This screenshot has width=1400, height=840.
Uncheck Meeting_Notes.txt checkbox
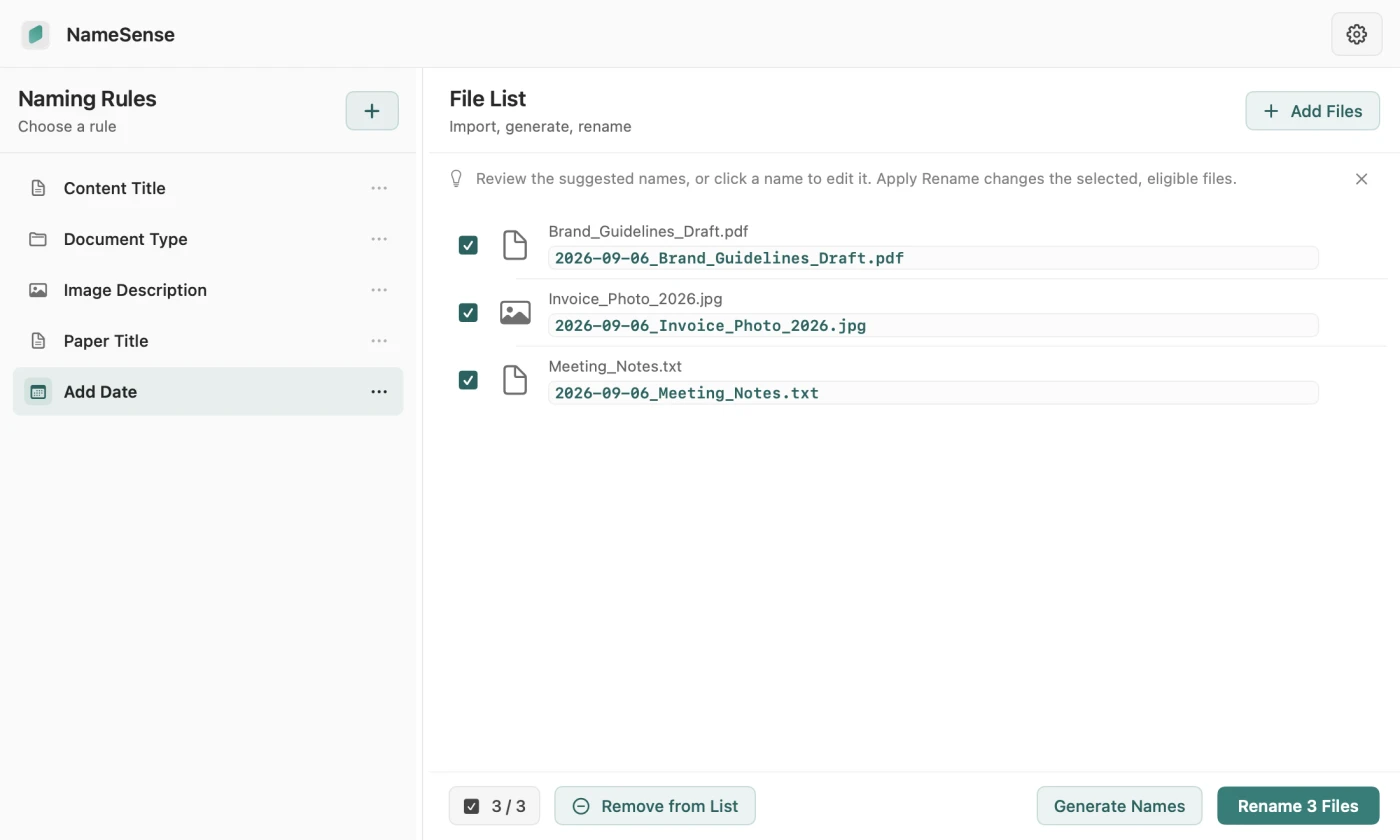tap(468, 380)
